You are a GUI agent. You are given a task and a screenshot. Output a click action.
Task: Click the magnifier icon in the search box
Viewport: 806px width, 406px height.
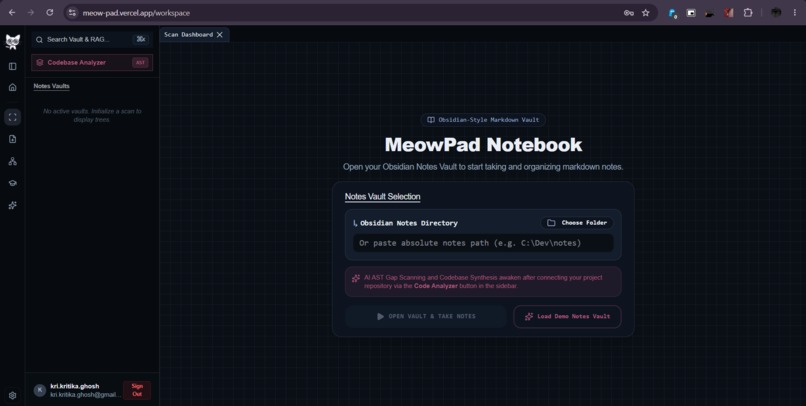coord(39,40)
